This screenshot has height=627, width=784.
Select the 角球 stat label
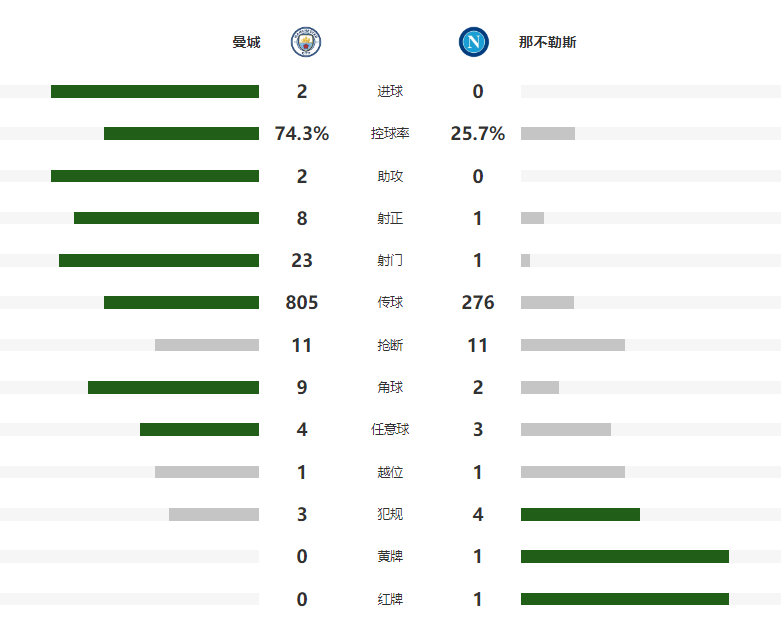pyautogui.click(x=390, y=388)
